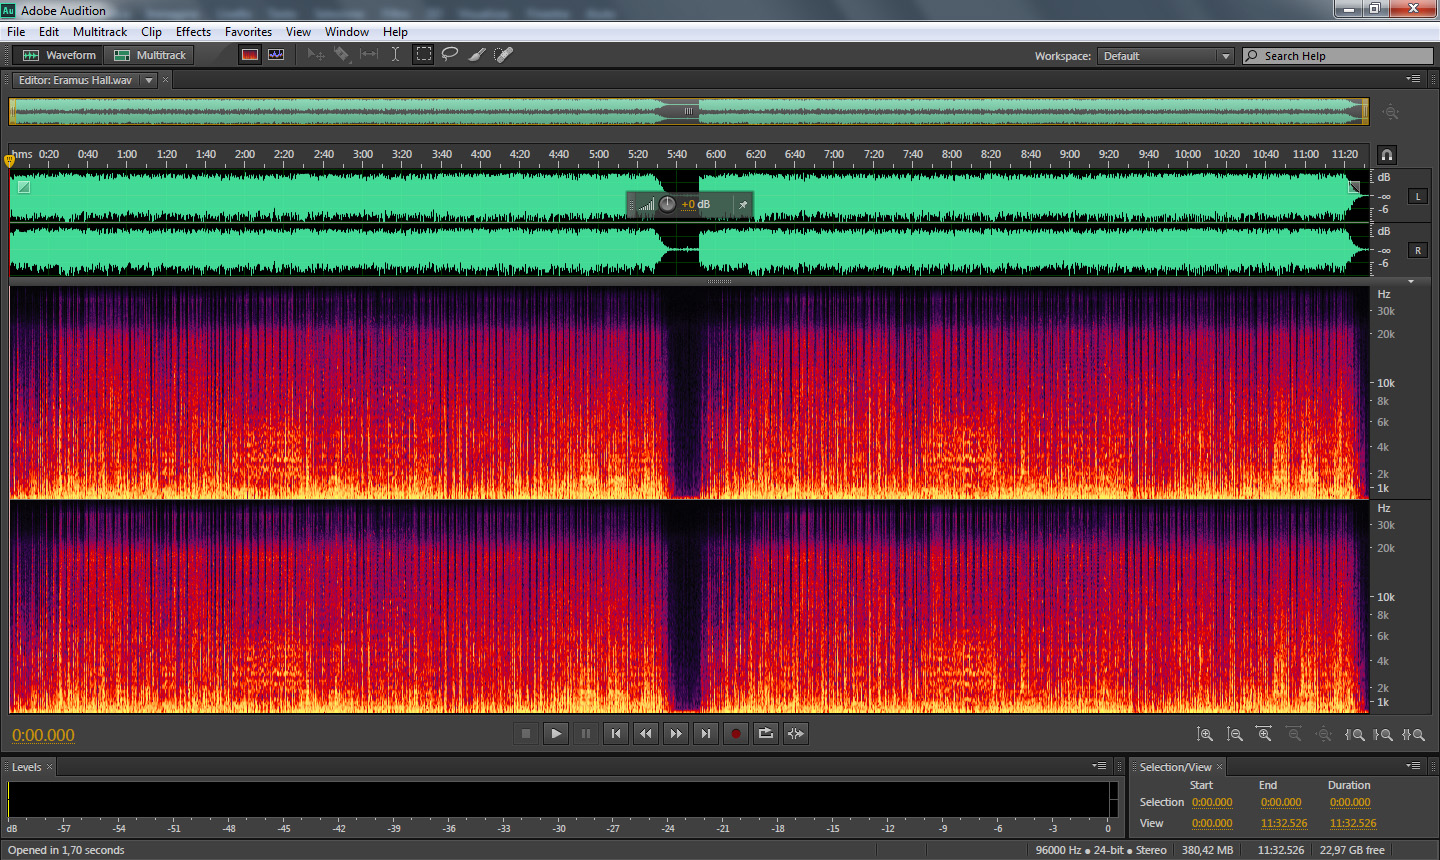The image size is (1440, 860).
Task: Toggle the Spectral Frequency Display
Action: (250, 55)
